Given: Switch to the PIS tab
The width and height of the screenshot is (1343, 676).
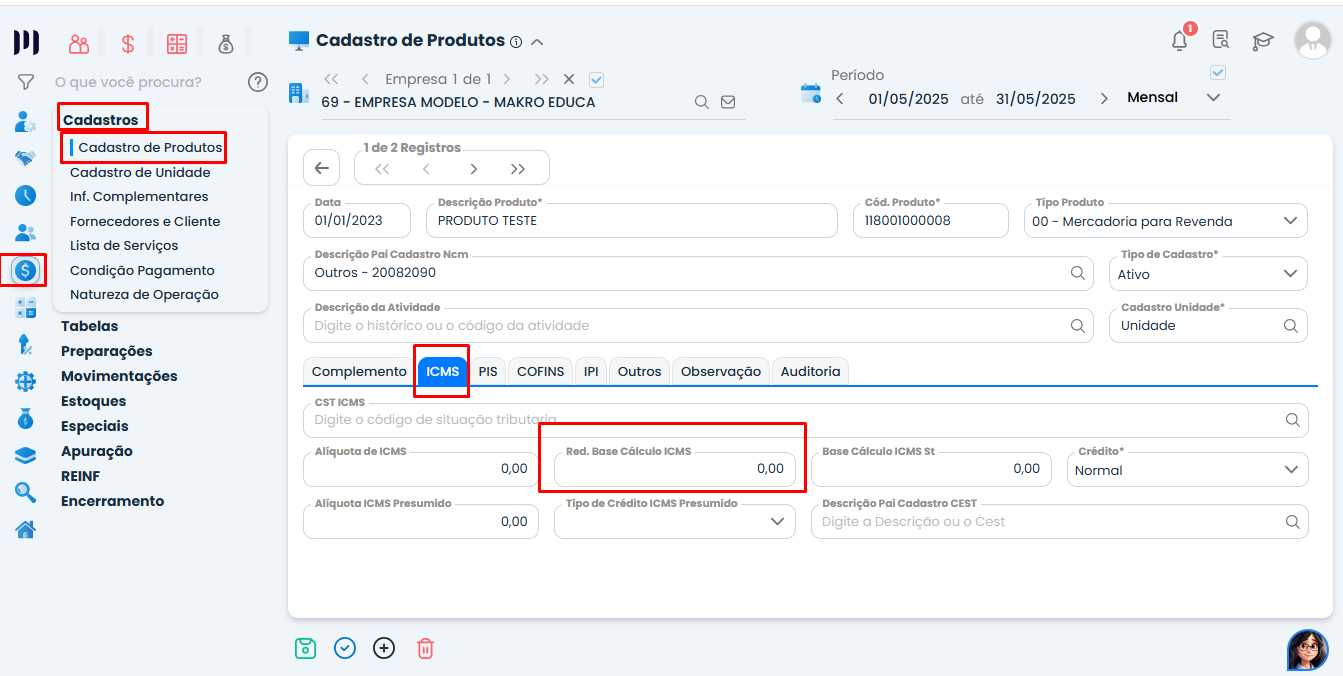Looking at the screenshot, I should coord(488,371).
